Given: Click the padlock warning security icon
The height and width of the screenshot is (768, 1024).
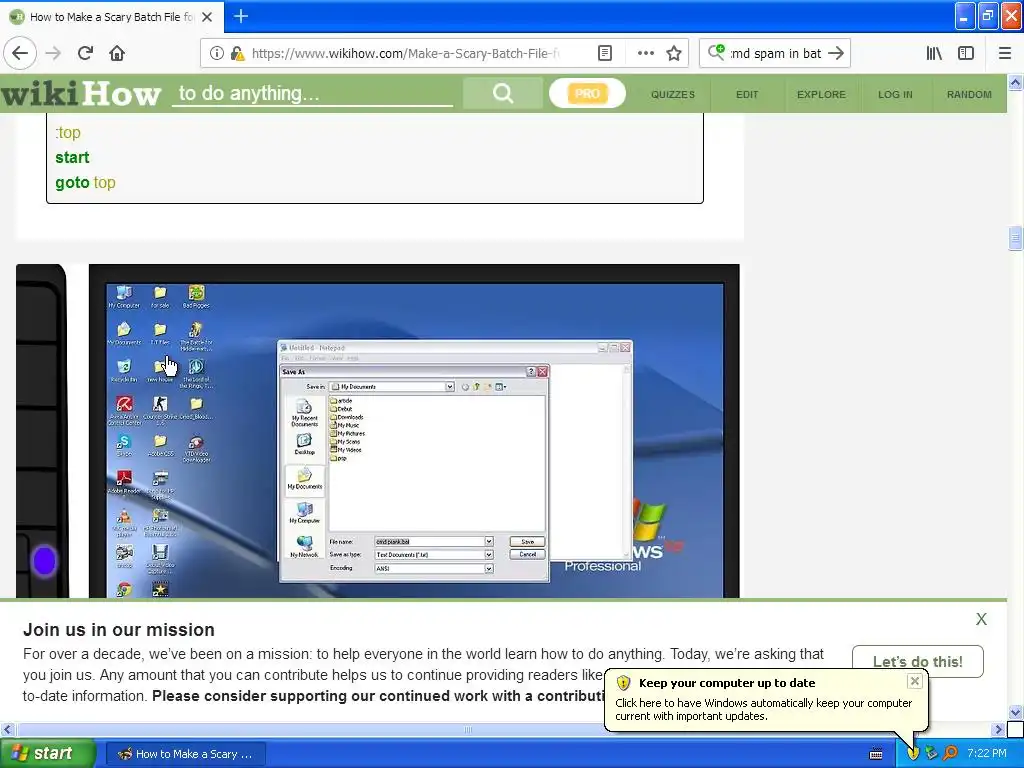Looking at the screenshot, I should 237,54.
